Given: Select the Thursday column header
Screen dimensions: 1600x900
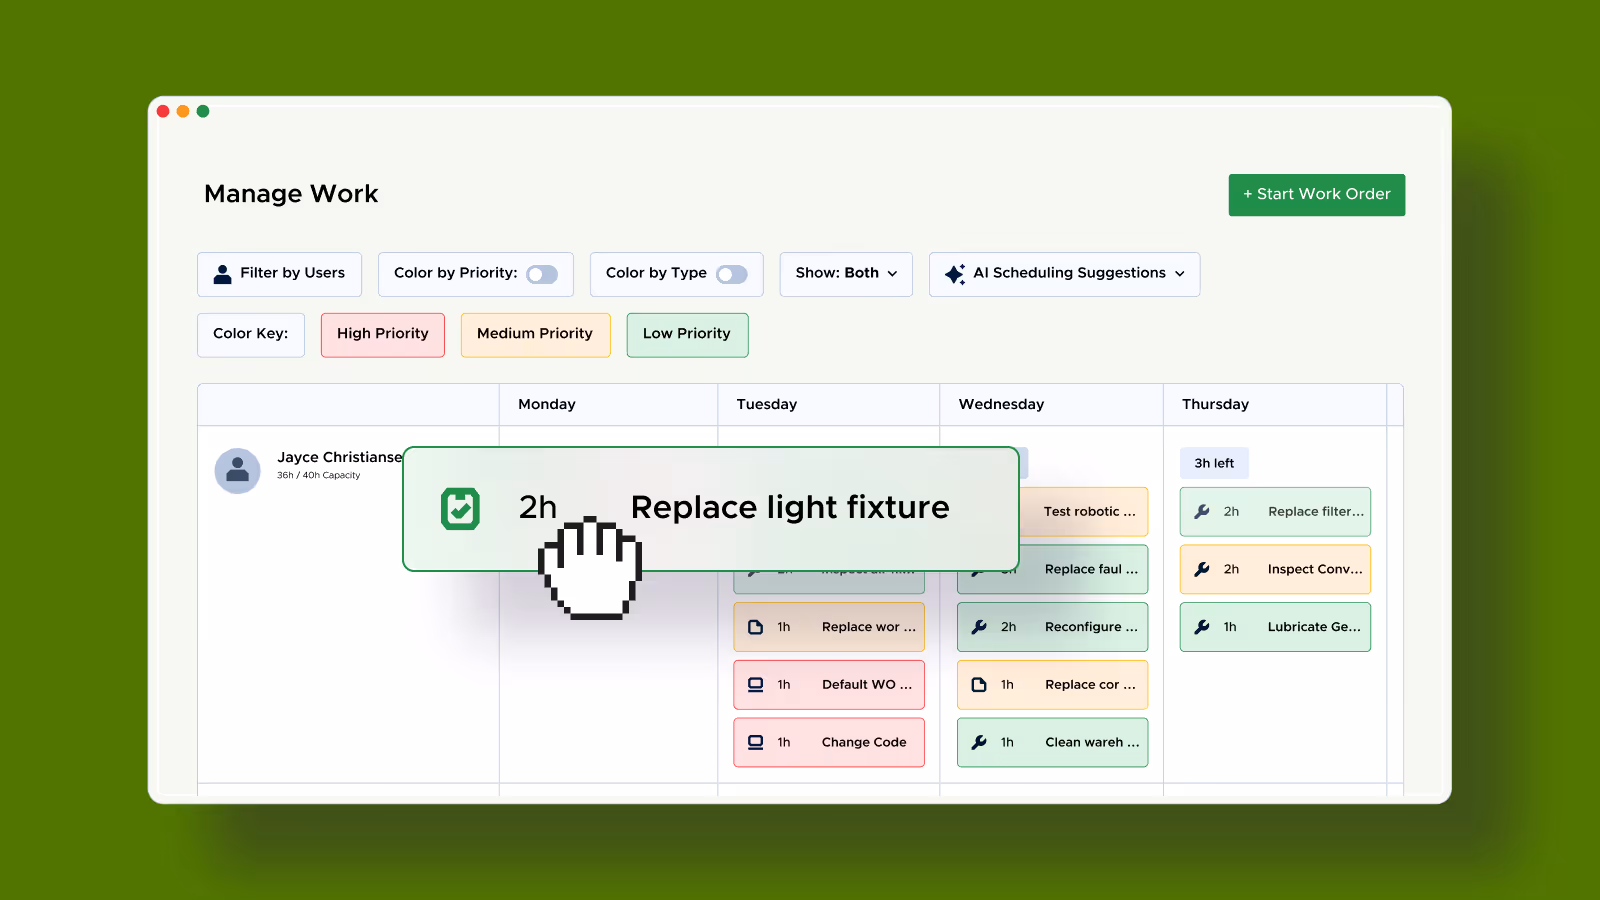Looking at the screenshot, I should pyautogui.click(x=1215, y=404).
